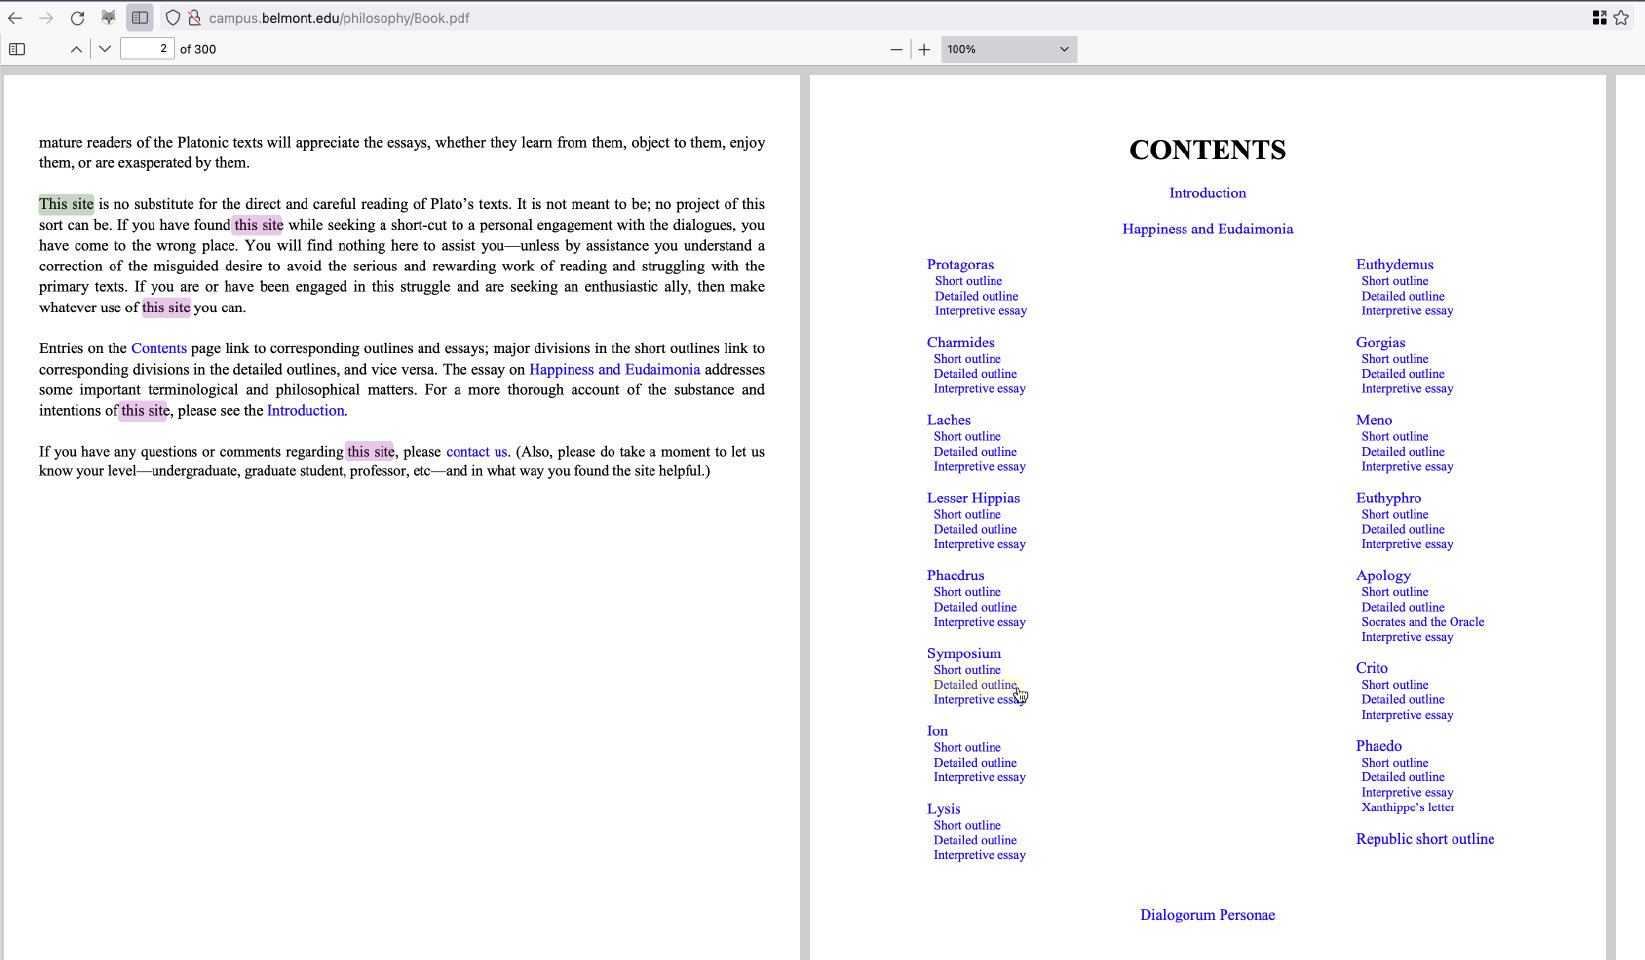This screenshot has height=960, width=1645.
Task: Toggle the browser sidebar button
Action: (140, 18)
